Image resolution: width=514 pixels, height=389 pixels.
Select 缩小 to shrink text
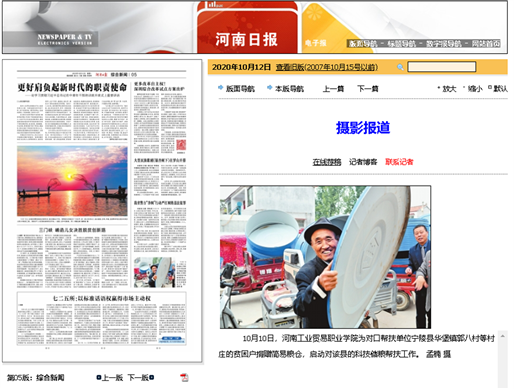tap(475, 89)
